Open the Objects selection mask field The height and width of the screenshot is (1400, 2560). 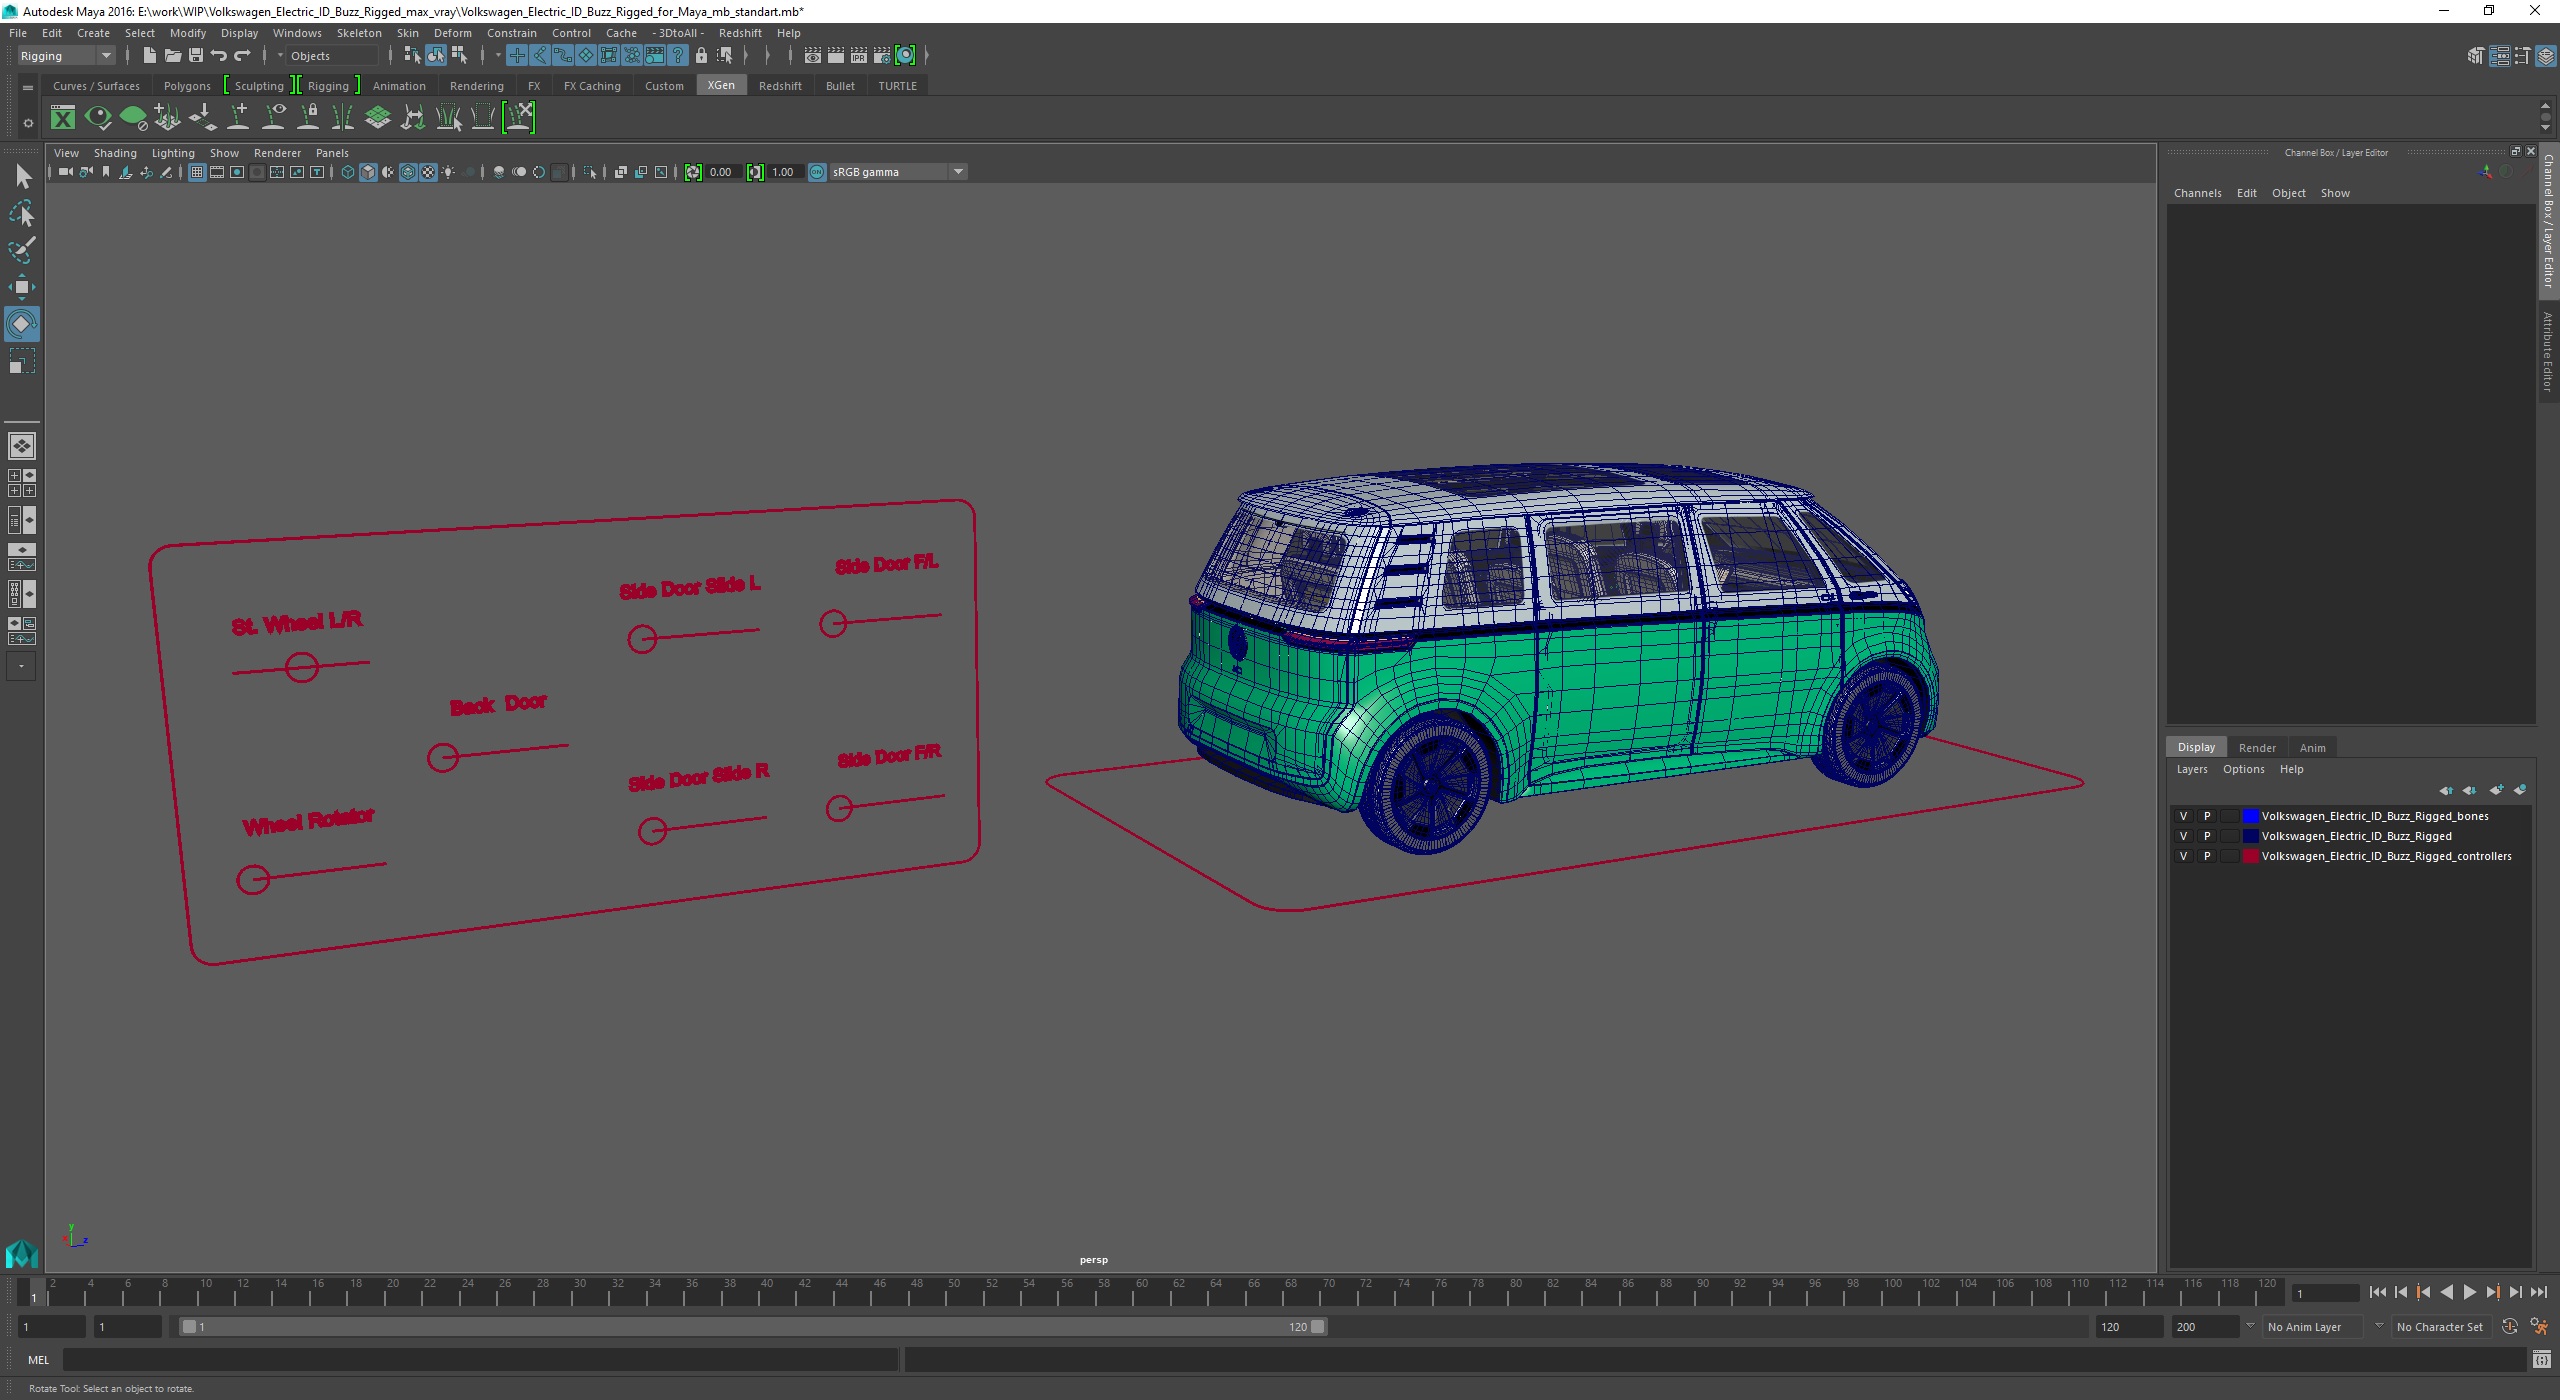pyautogui.click(x=333, y=56)
